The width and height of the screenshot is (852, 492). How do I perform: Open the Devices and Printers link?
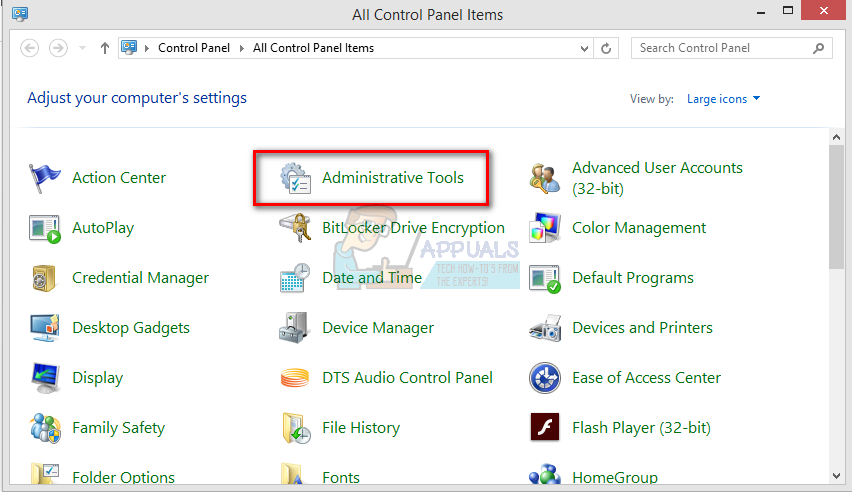642,328
